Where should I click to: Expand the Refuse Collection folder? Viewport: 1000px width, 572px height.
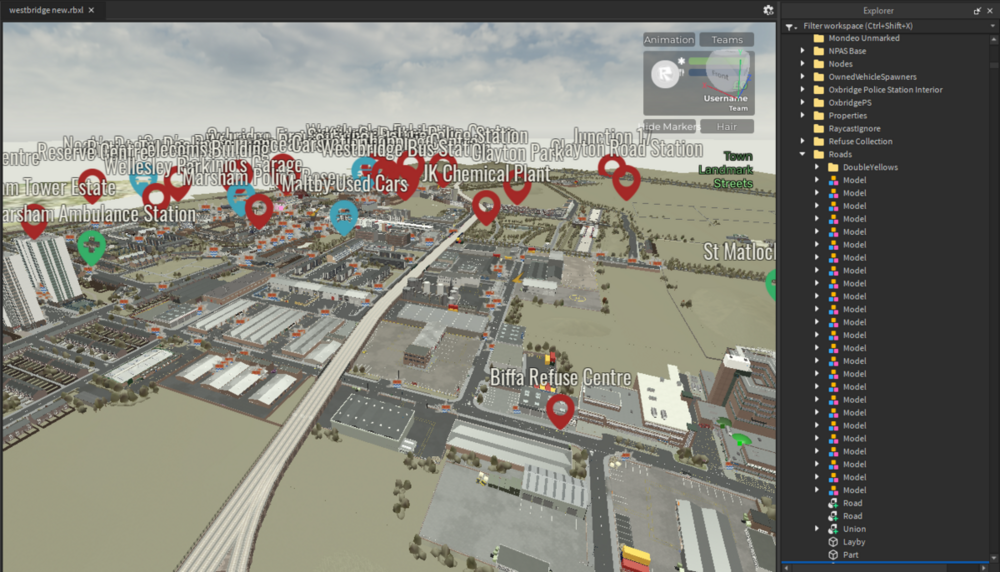tap(802, 142)
